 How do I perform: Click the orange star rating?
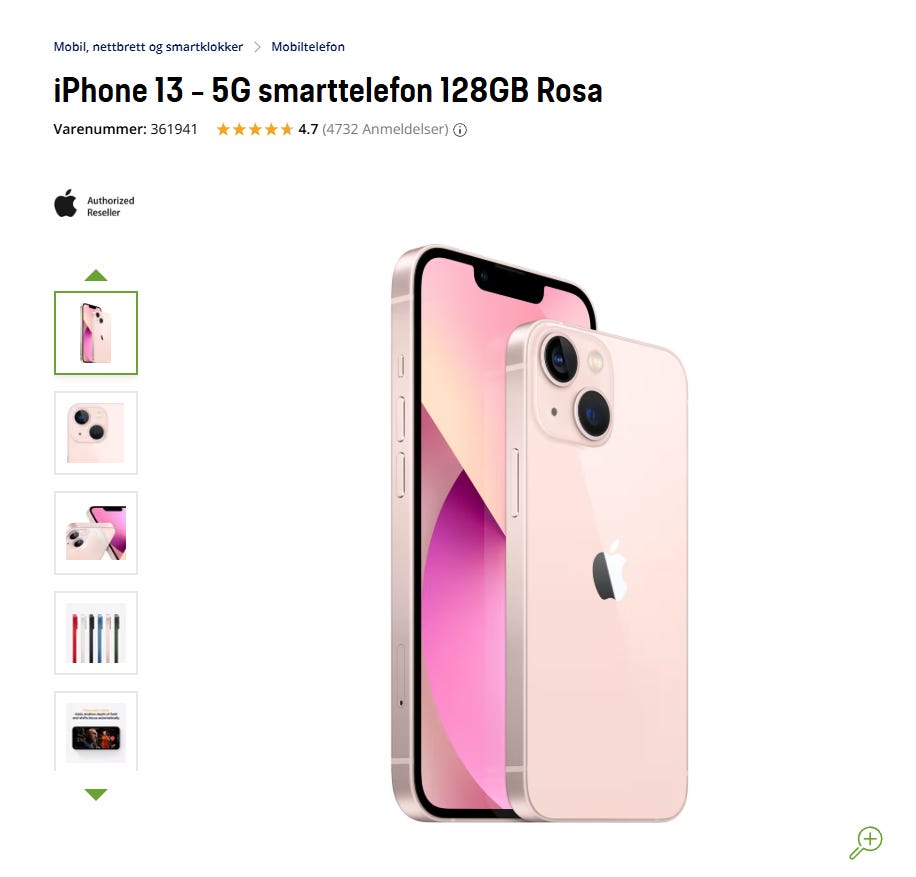pyautogui.click(x=255, y=129)
